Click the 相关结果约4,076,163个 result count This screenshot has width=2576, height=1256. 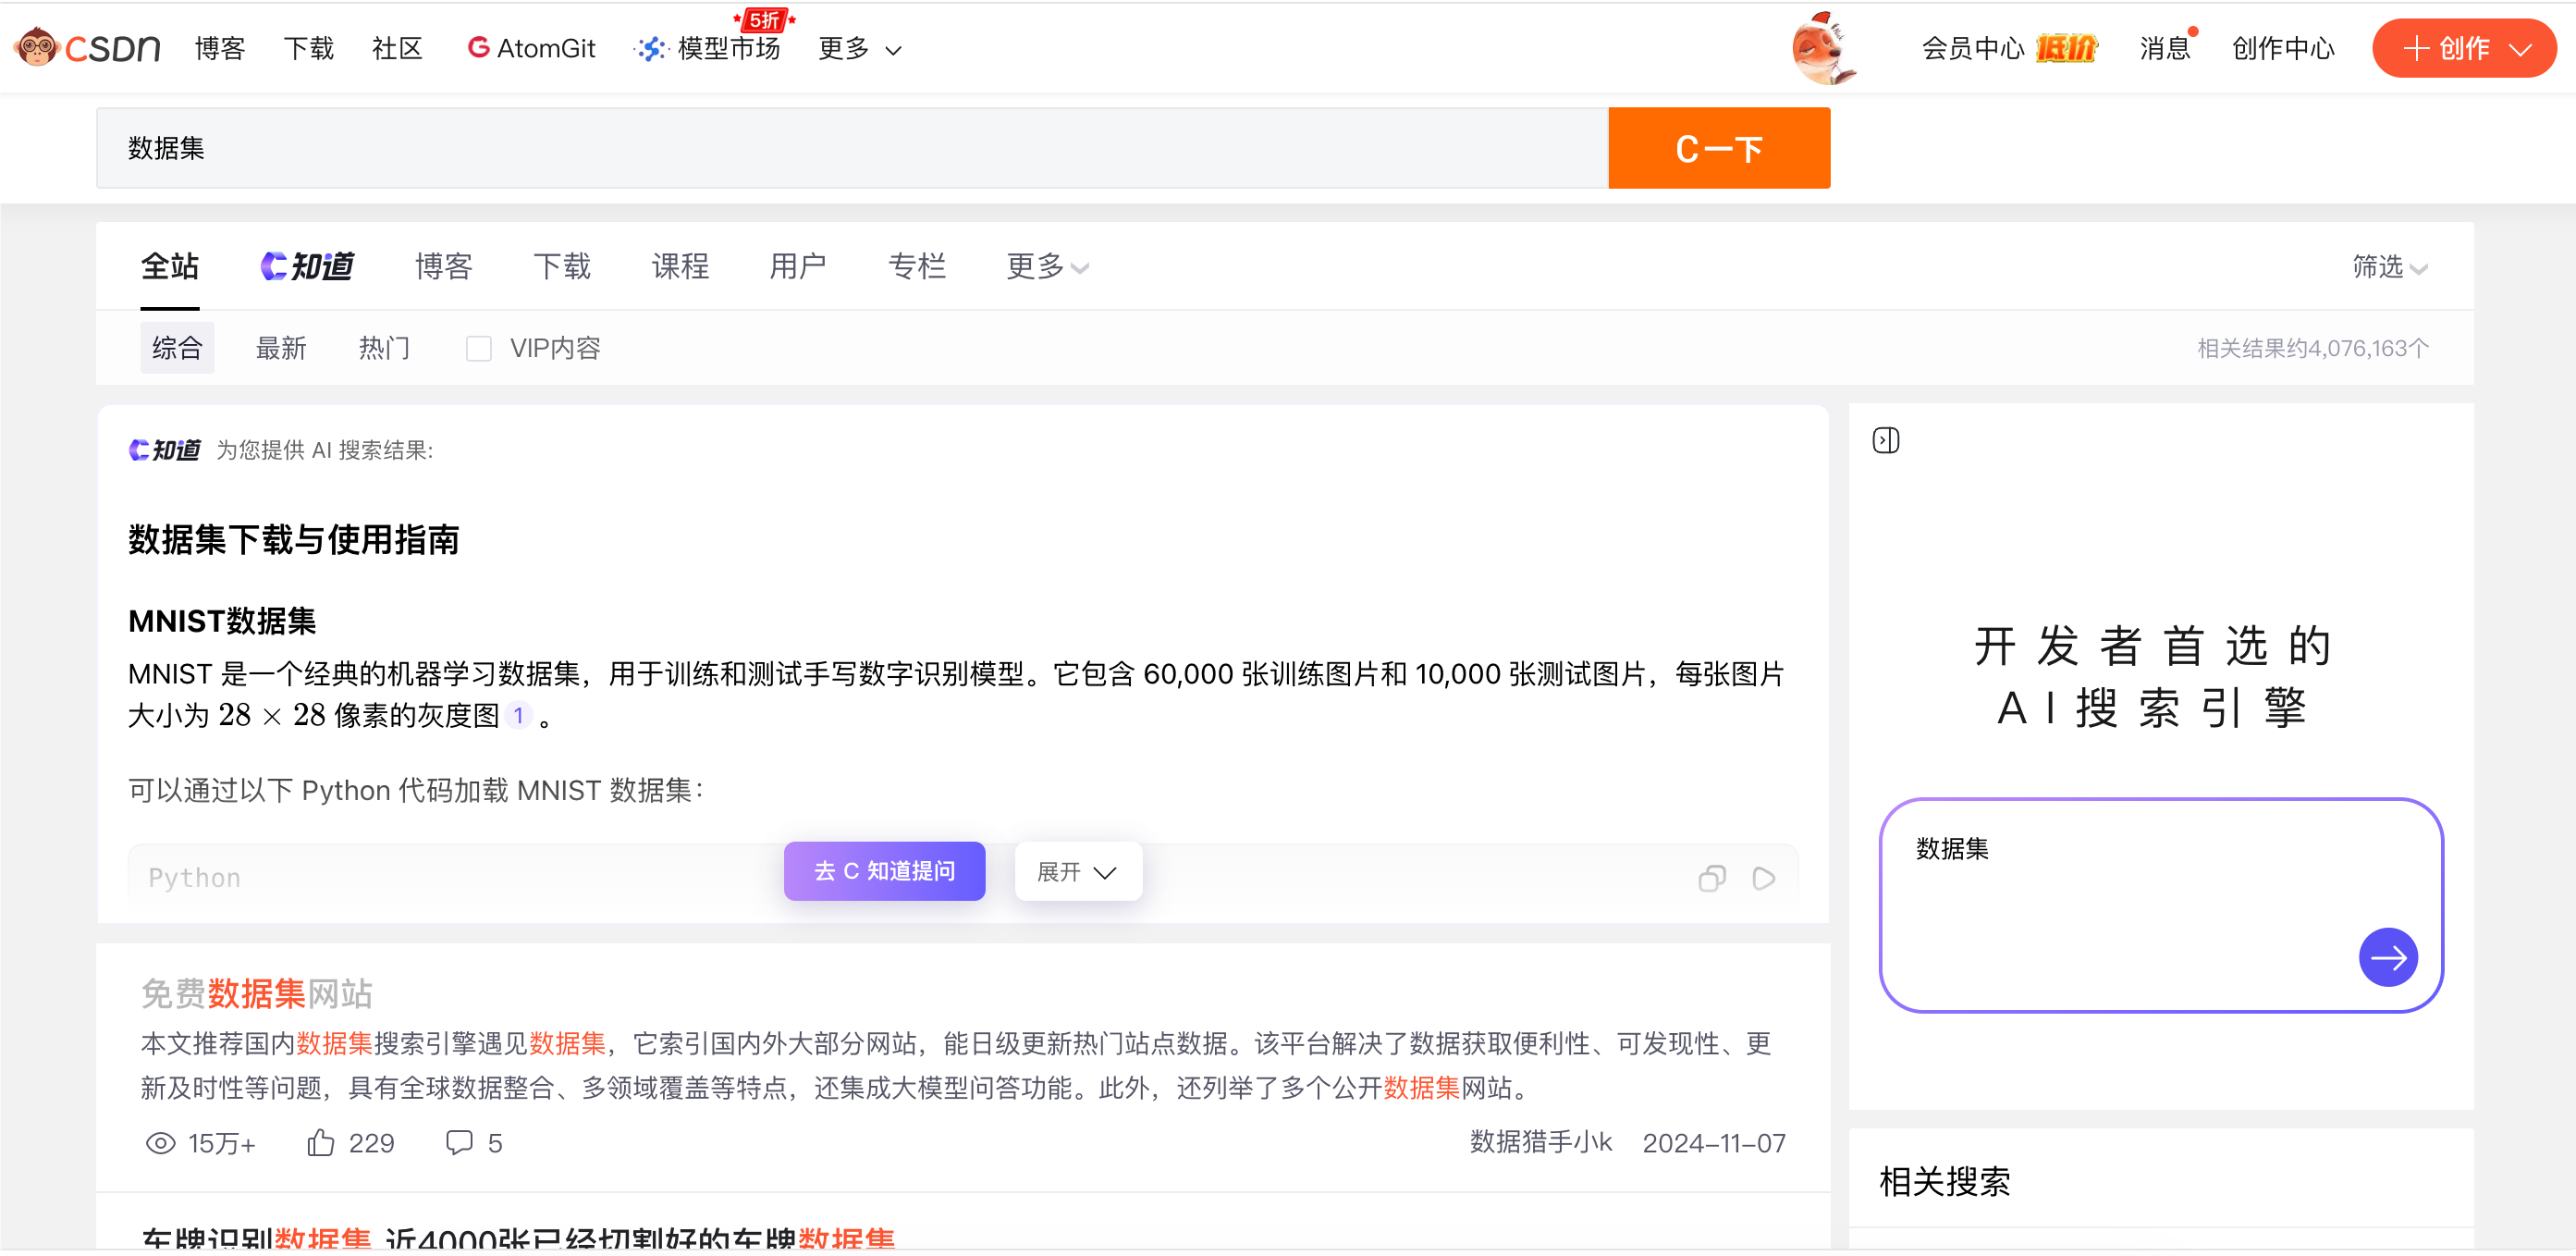pyautogui.click(x=2312, y=348)
